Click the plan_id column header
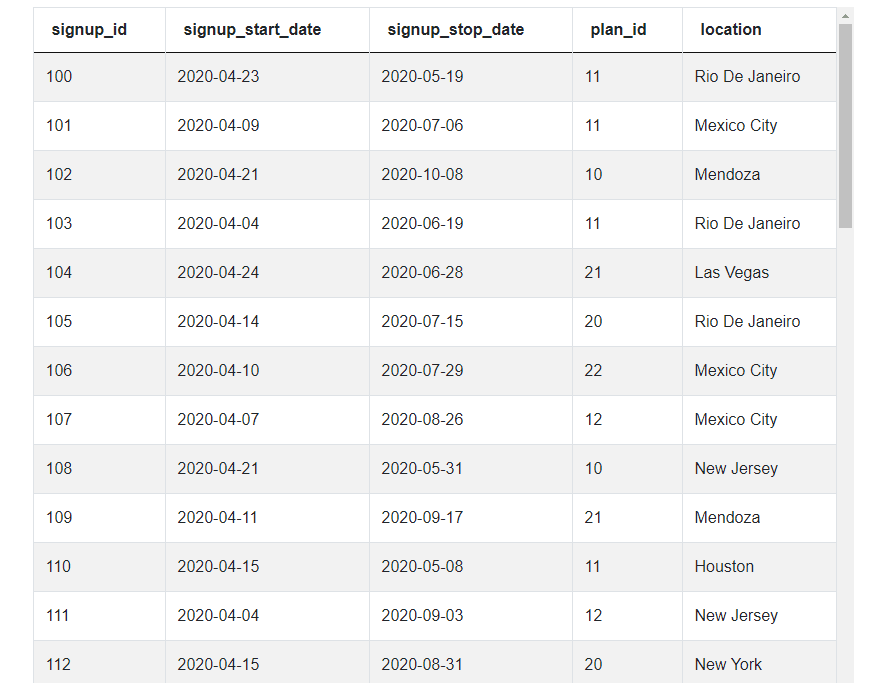889x683 pixels. [616, 30]
